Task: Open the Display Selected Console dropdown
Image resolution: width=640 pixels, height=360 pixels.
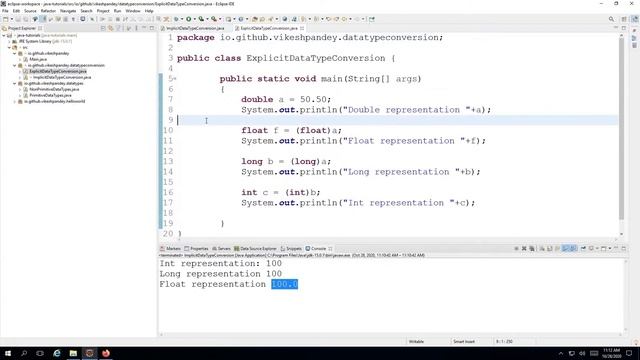Action: 597,249
